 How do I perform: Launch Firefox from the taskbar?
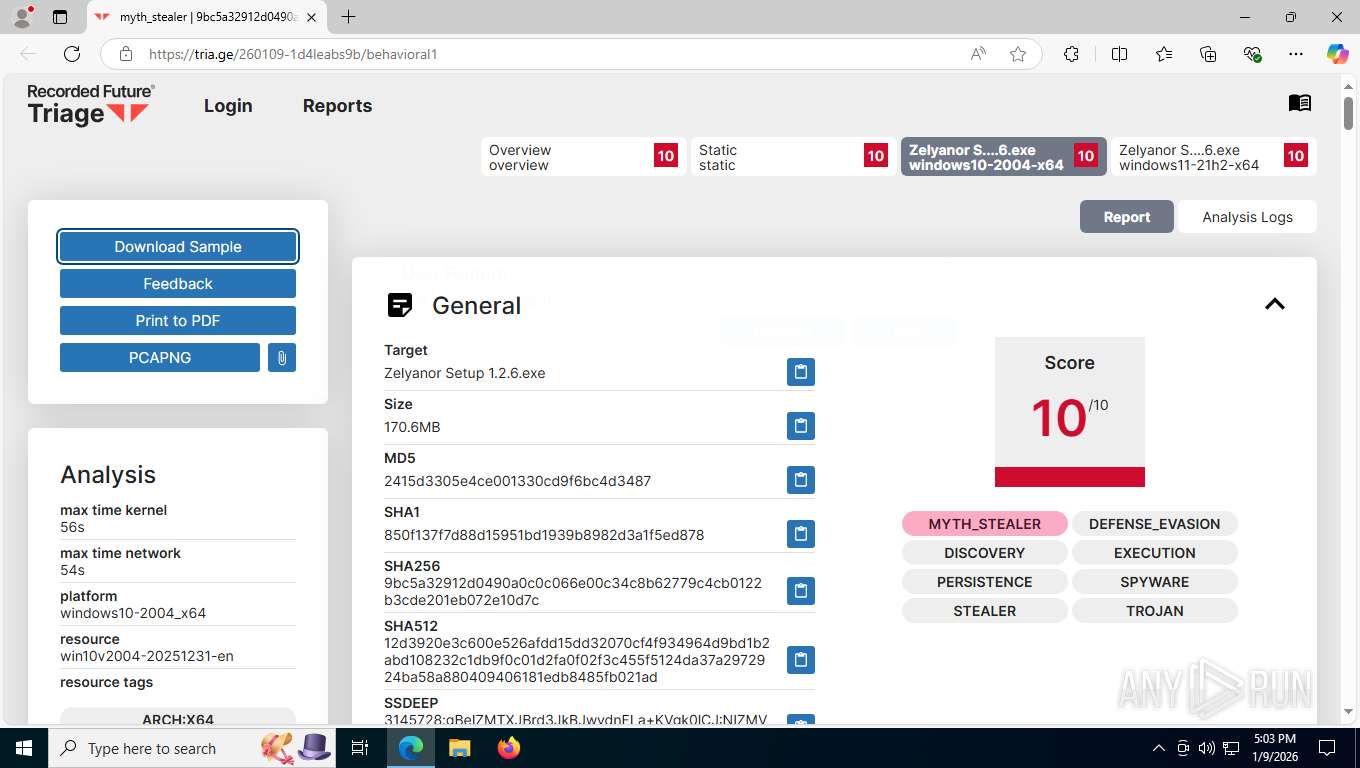tap(509, 748)
